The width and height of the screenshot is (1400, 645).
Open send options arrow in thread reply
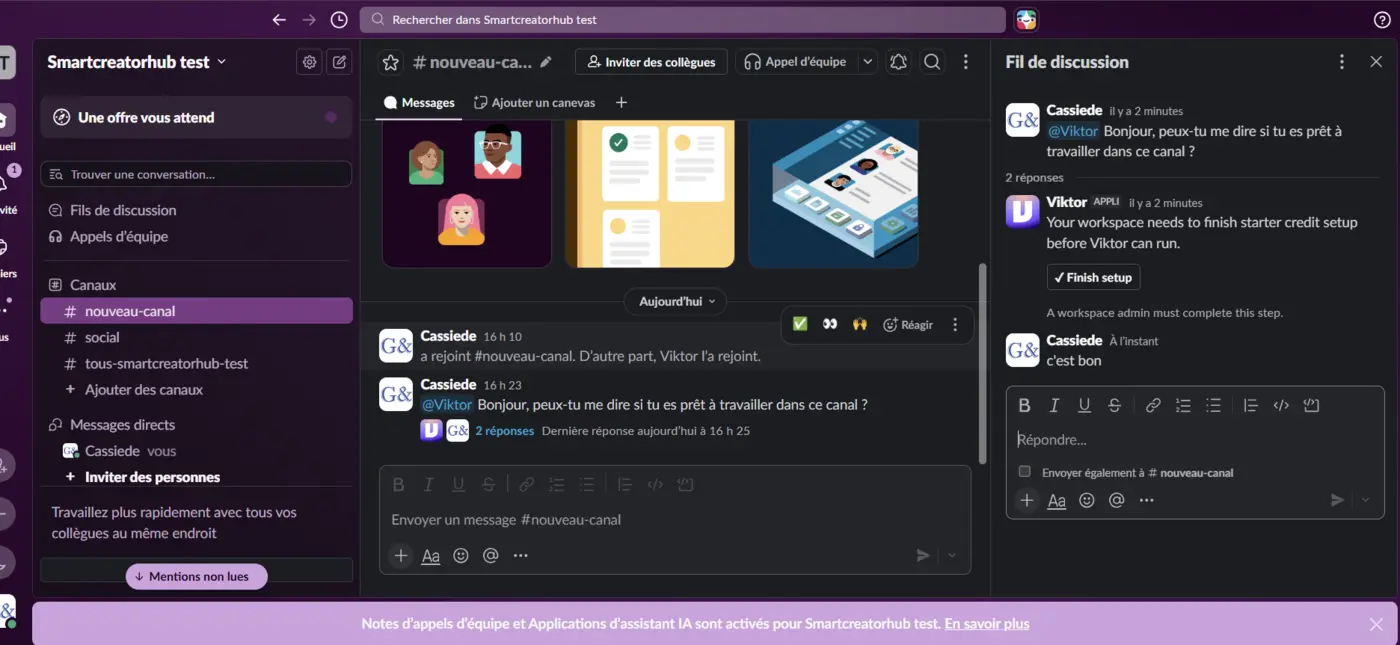pyautogui.click(x=1365, y=500)
